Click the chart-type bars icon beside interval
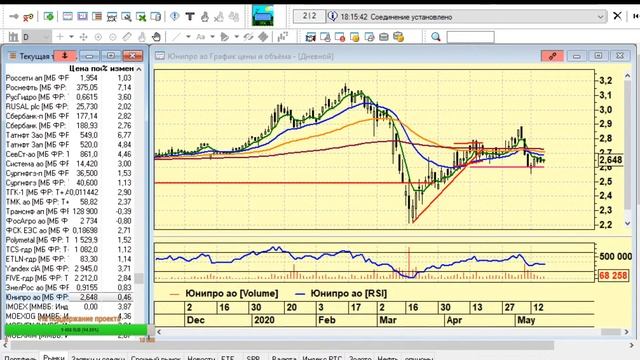 tap(13, 37)
